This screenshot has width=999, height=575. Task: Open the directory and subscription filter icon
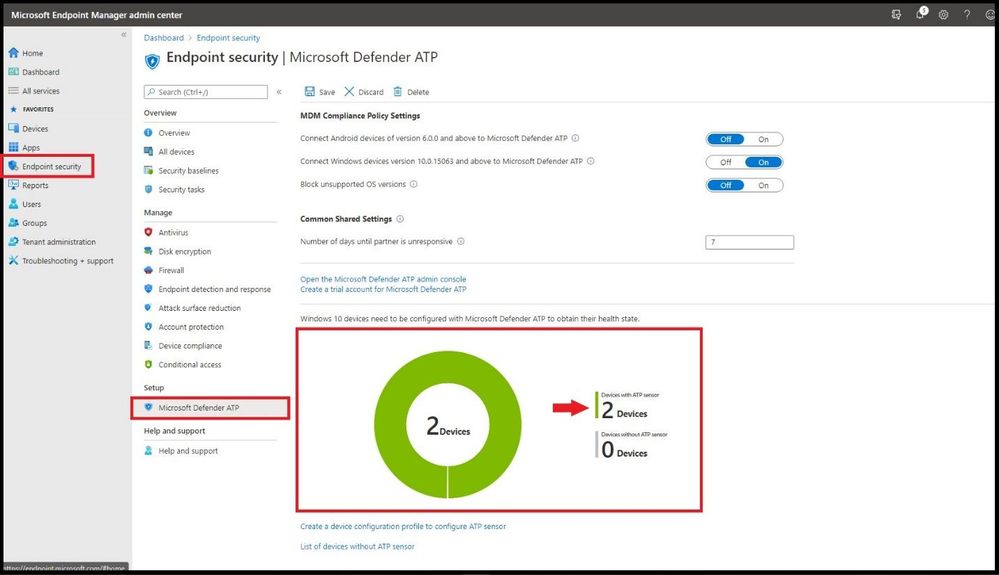click(896, 15)
